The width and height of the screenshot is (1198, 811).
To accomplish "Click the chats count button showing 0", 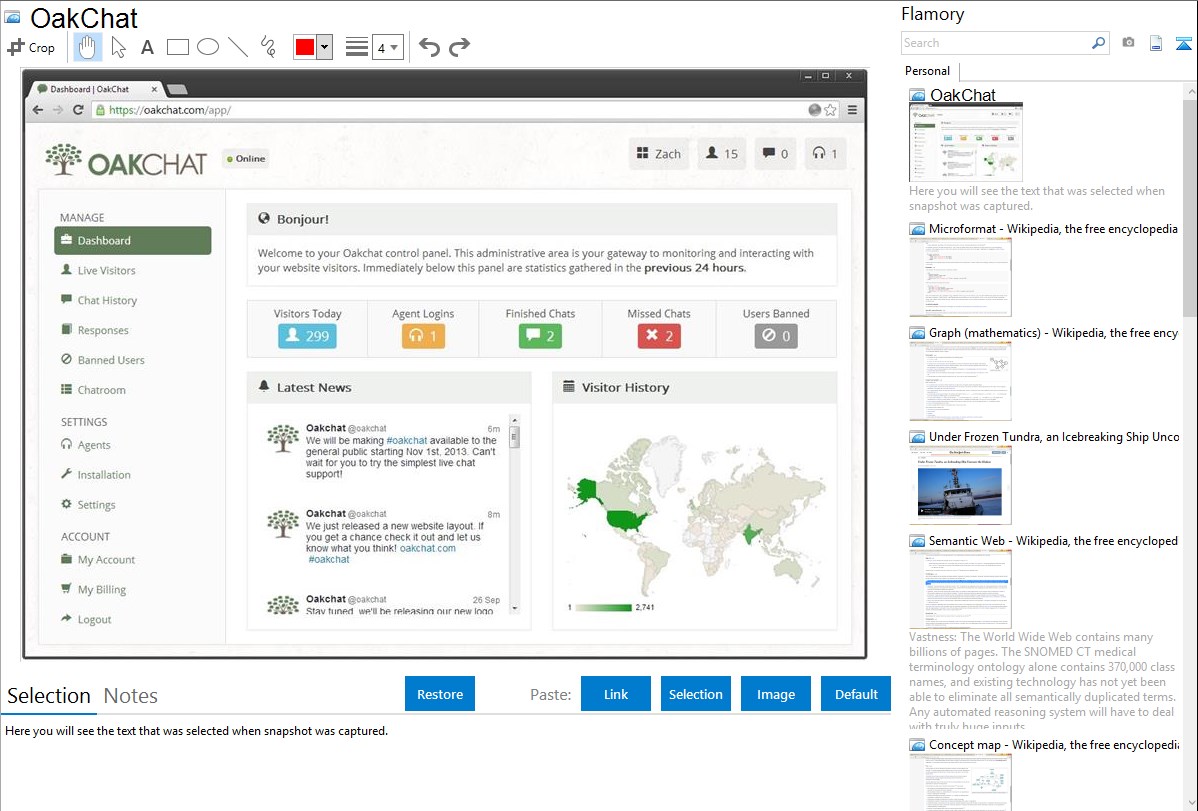I will coord(775,154).
